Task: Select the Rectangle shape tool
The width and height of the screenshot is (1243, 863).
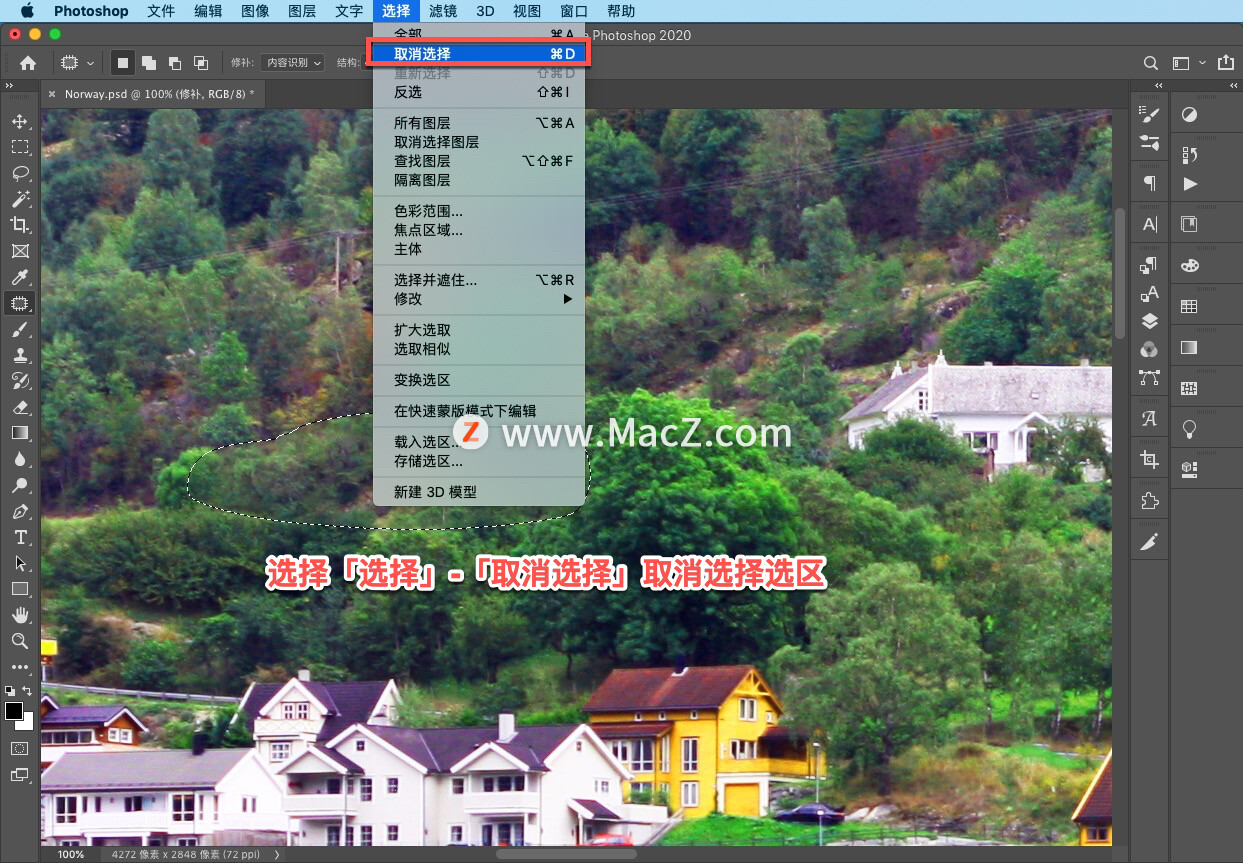Action: click(x=20, y=589)
